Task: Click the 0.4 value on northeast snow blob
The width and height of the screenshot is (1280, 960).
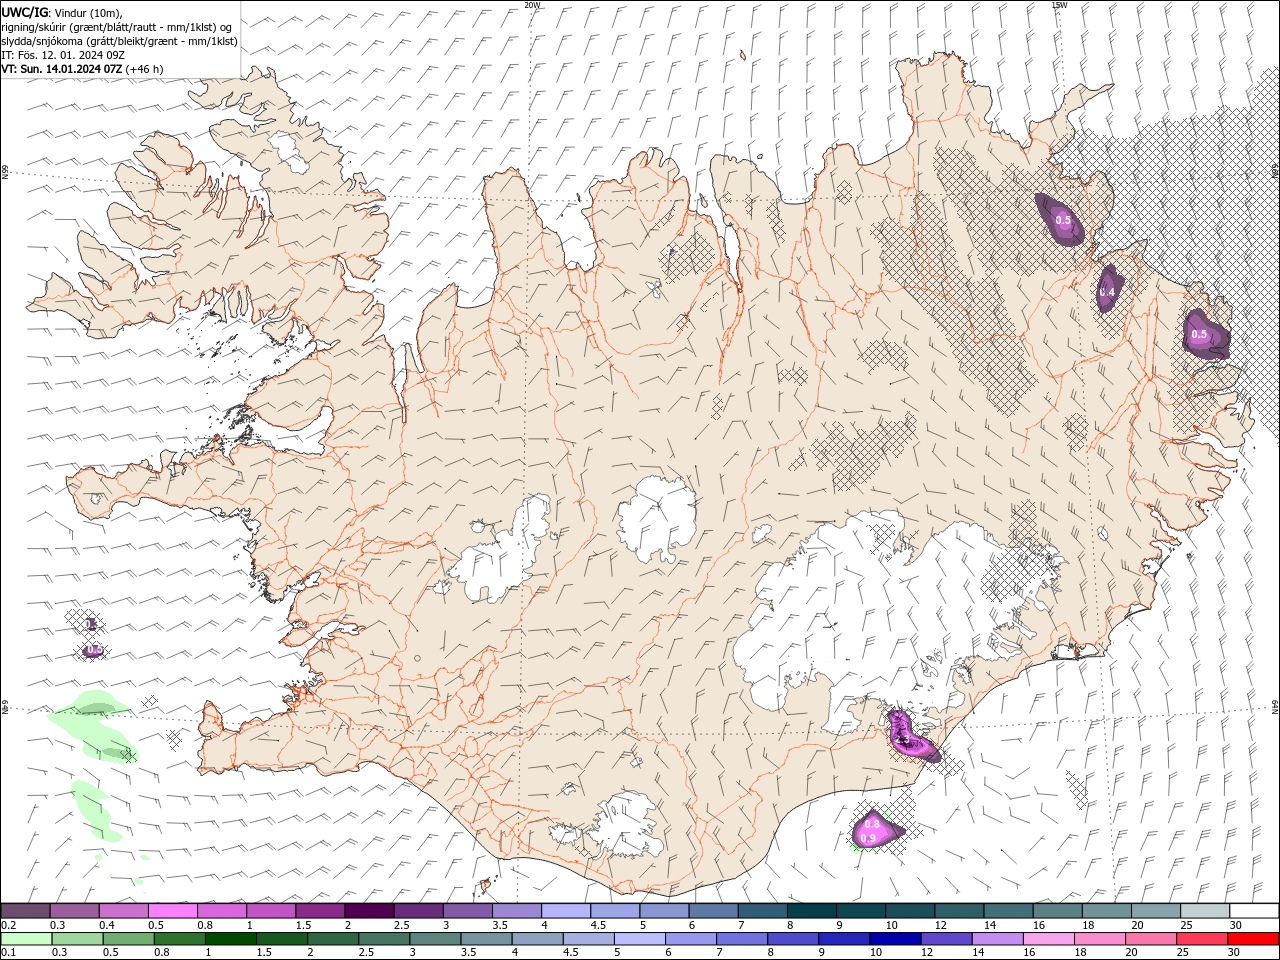Action: pyautogui.click(x=1106, y=292)
